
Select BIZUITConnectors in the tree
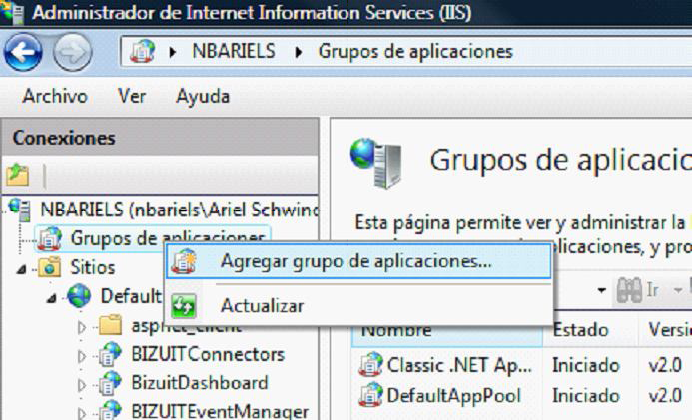tap(208, 354)
